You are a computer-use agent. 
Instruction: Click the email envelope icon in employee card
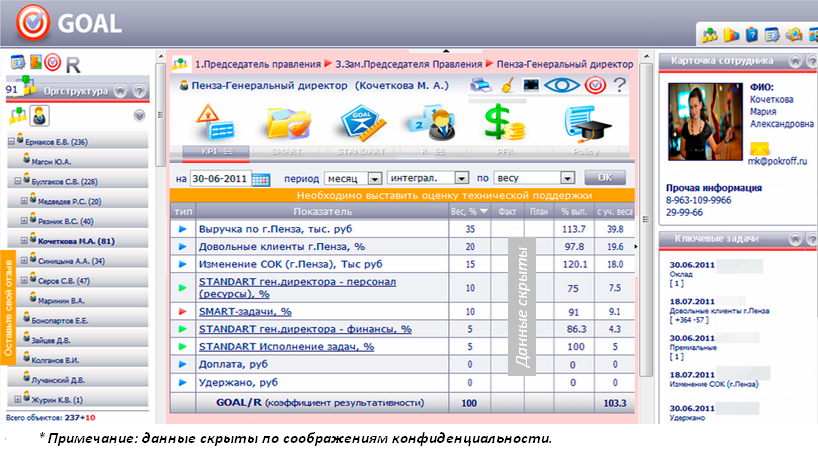[x=760, y=149]
